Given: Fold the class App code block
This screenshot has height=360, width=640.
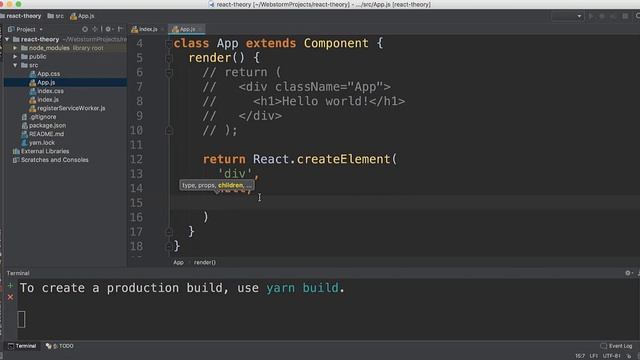Looking at the screenshot, I should click(x=169, y=43).
